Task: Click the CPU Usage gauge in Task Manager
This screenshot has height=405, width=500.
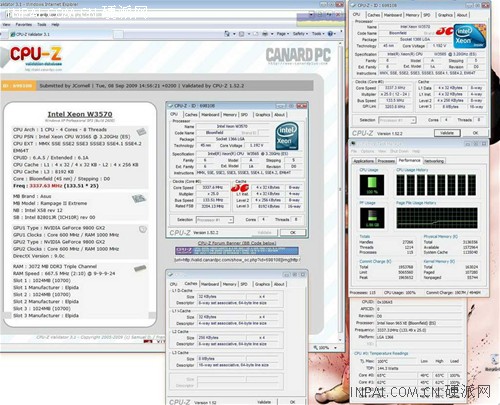Action: point(372,185)
